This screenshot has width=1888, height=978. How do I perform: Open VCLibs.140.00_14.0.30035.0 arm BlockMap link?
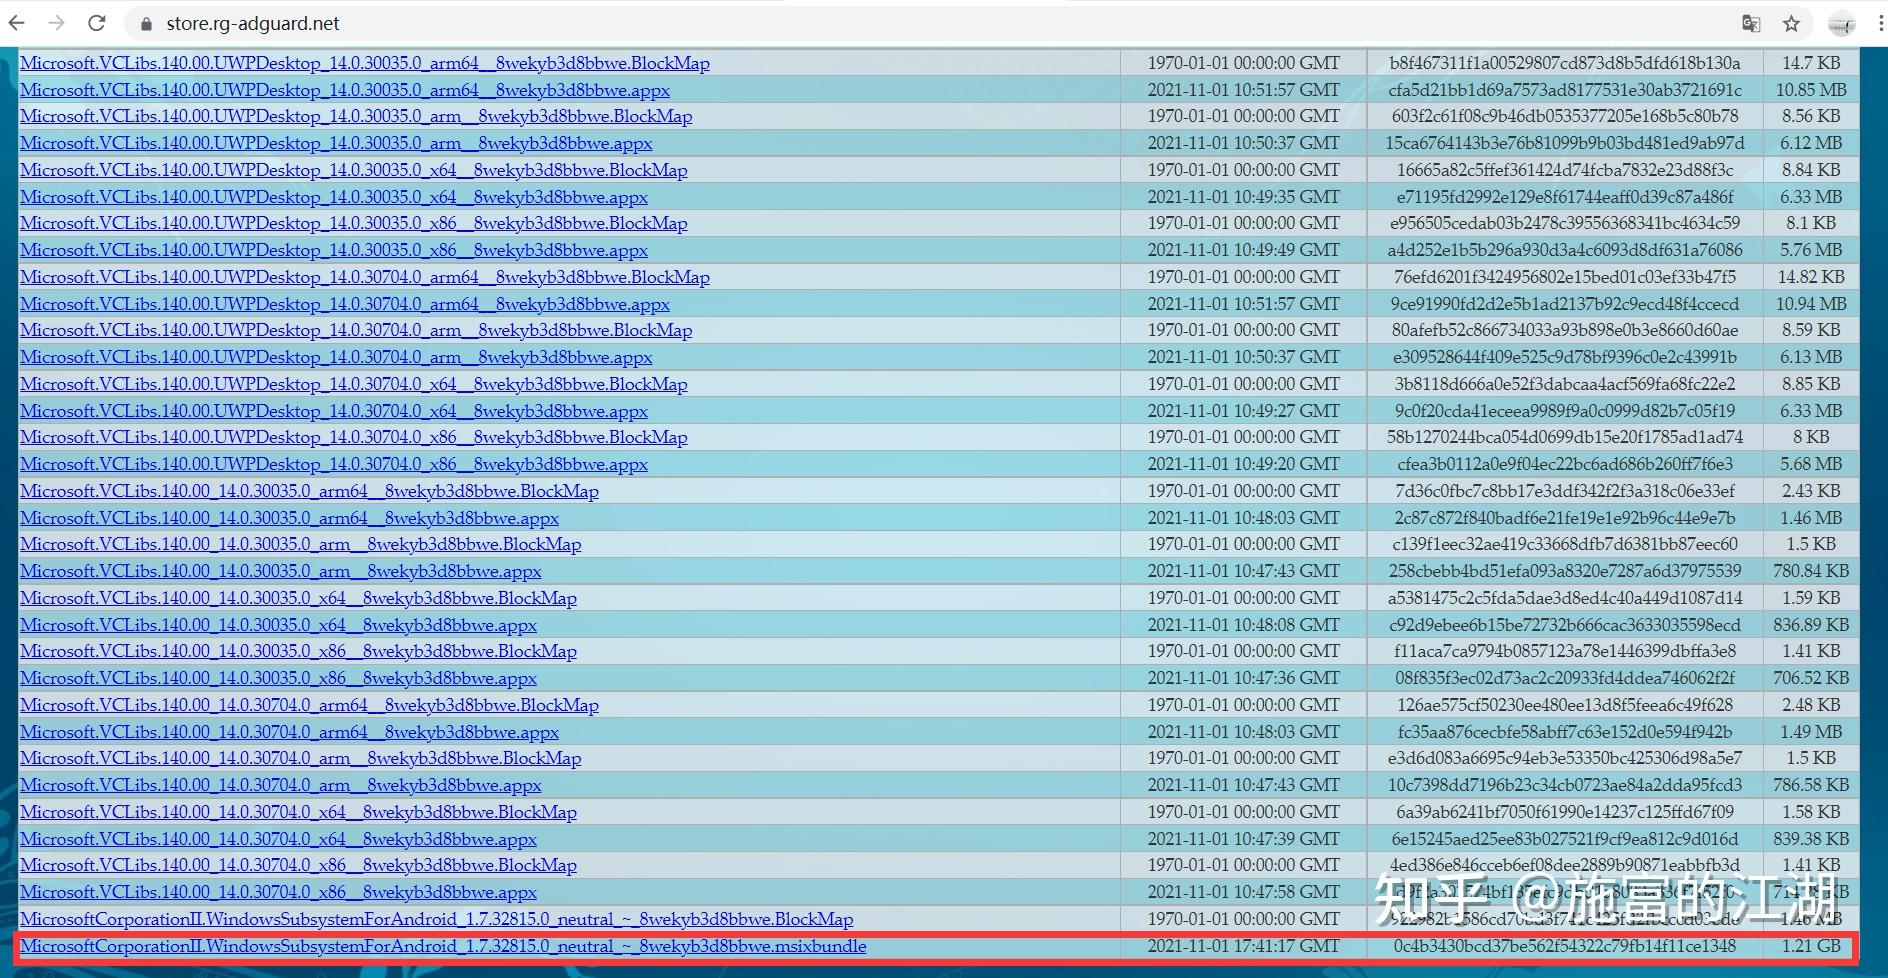(x=301, y=544)
